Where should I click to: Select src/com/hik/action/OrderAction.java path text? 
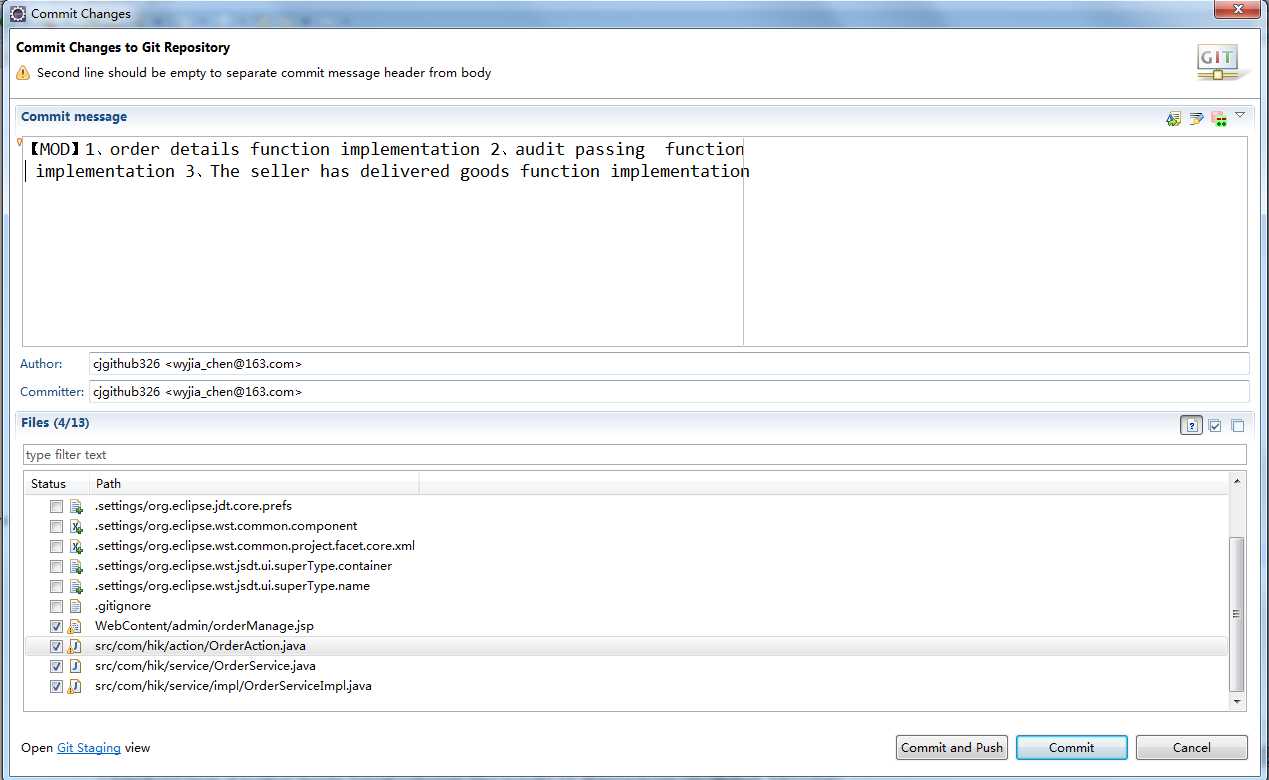(x=200, y=646)
